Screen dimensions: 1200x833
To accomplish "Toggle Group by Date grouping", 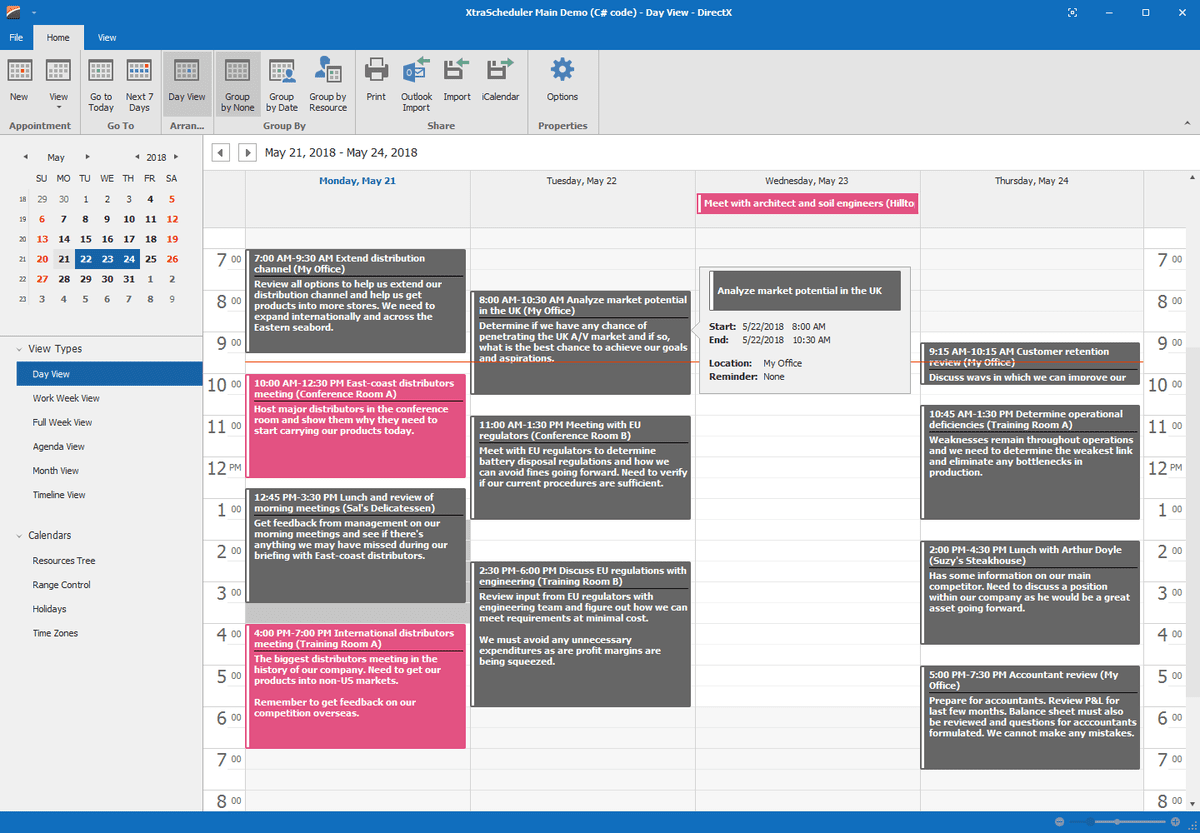I will (282, 83).
